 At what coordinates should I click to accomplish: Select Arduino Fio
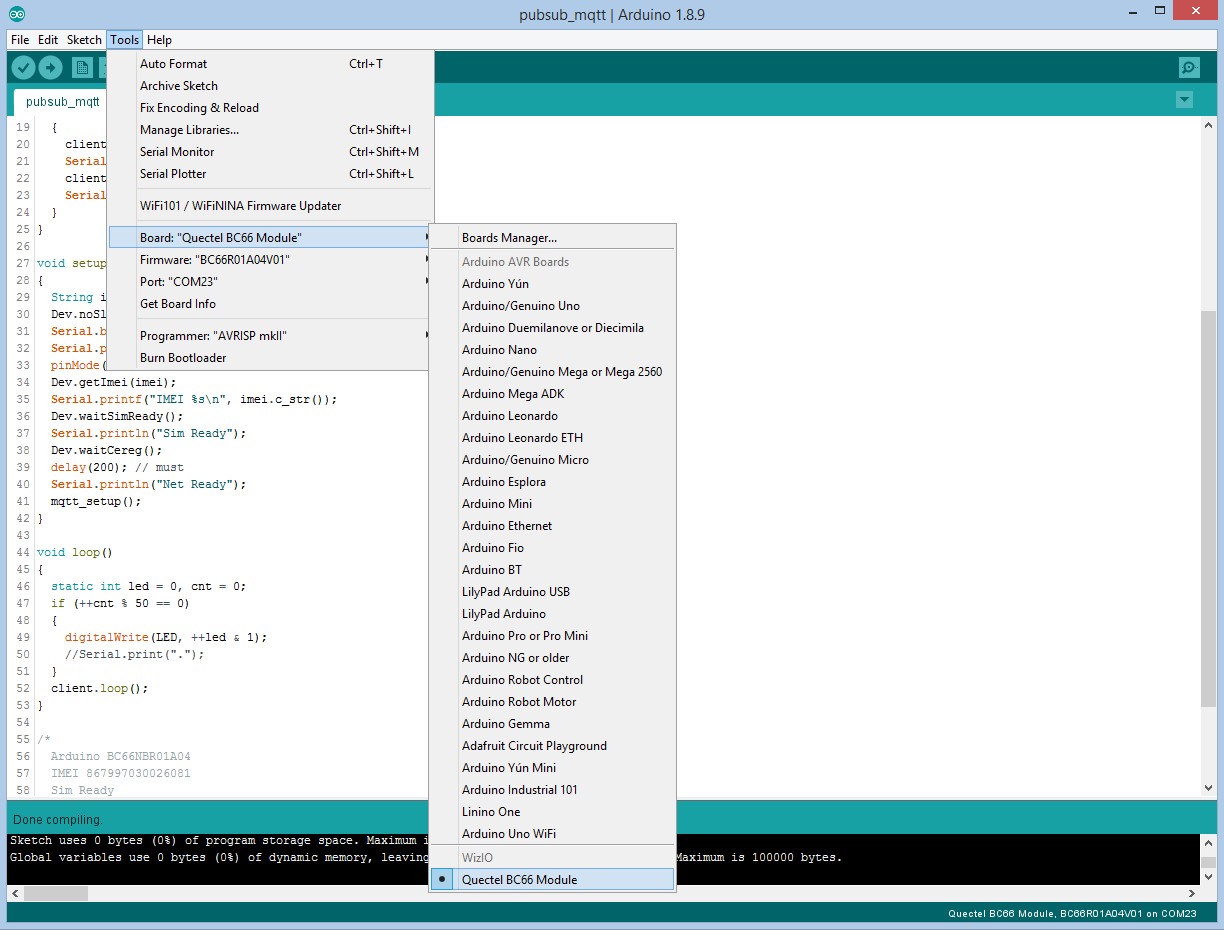coord(552,547)
